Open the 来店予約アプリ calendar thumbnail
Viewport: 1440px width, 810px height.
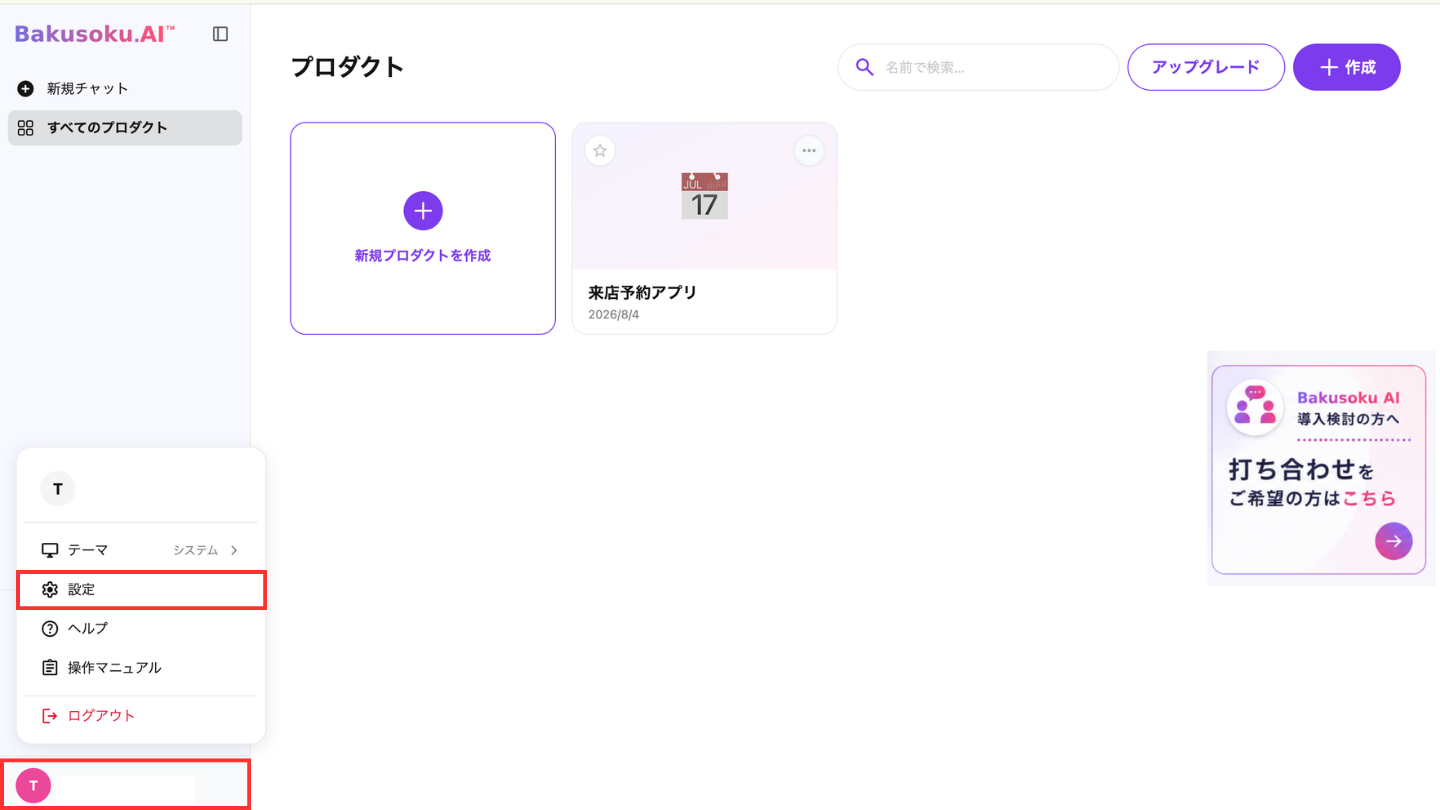pos(705,196)
